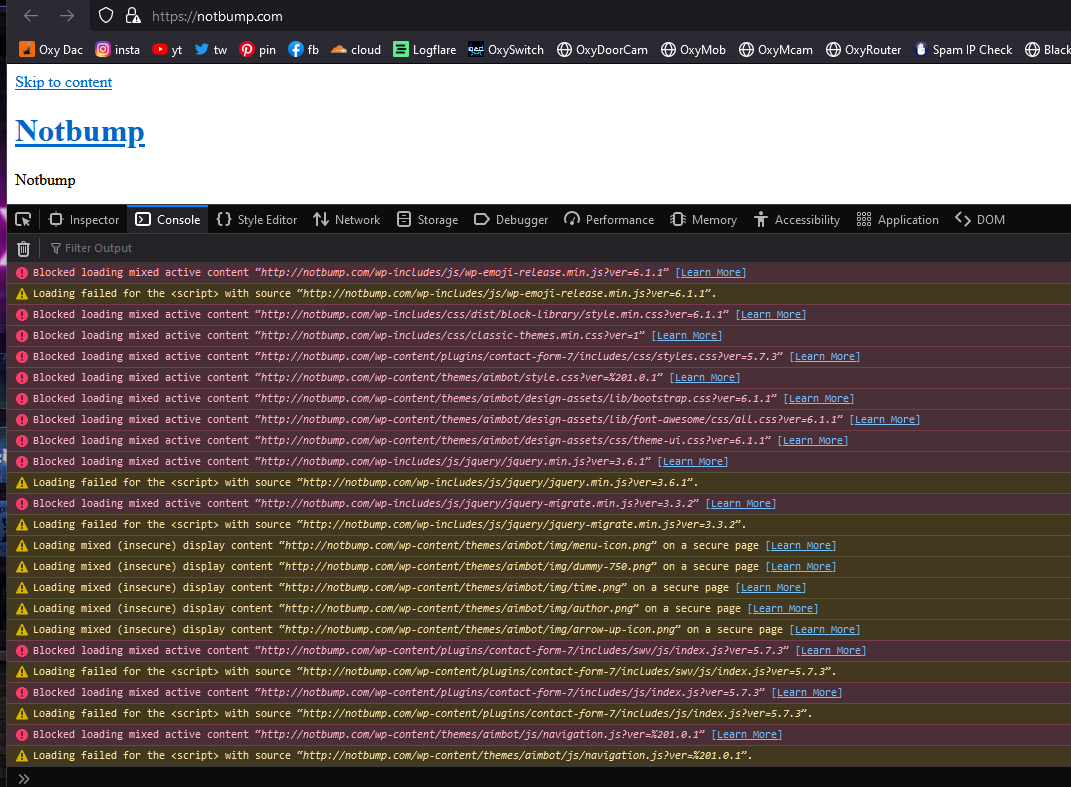The image size is (1071, 787).
Task: Open the Oxy Dac bookmark
Action: click(51, 49)
